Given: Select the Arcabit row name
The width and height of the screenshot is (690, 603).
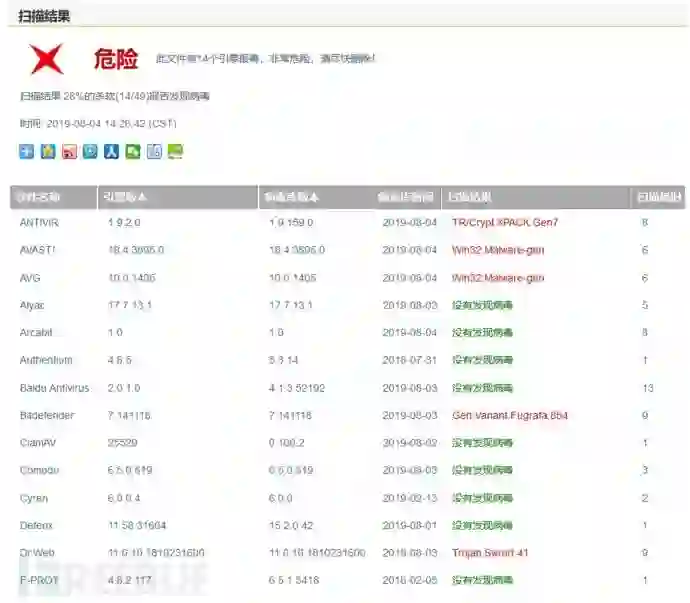Looking at the screenshot, I should pyautogui.click(x=36, y=332).
